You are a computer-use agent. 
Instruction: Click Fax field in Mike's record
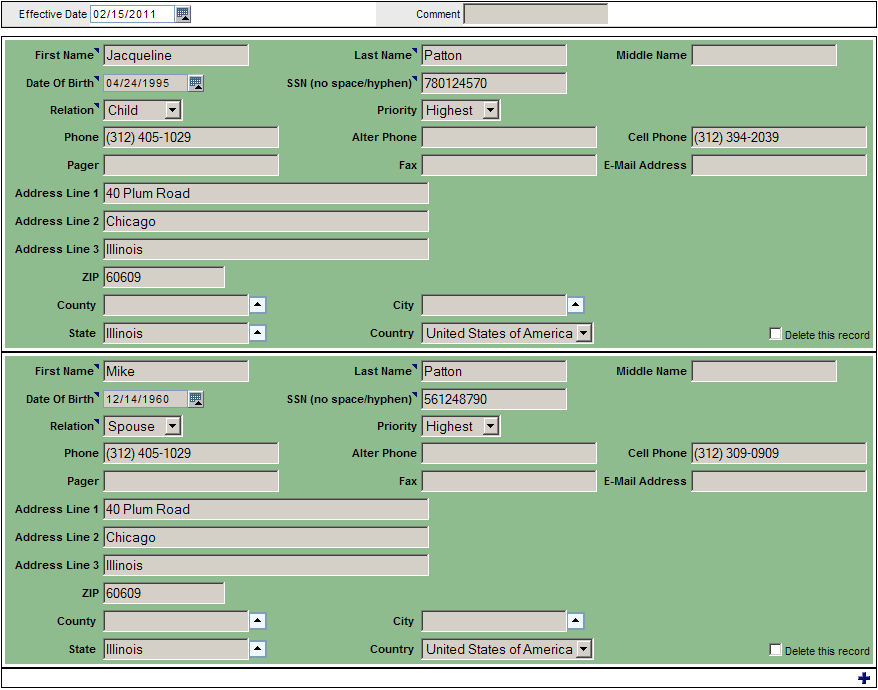tap(509, 481)
